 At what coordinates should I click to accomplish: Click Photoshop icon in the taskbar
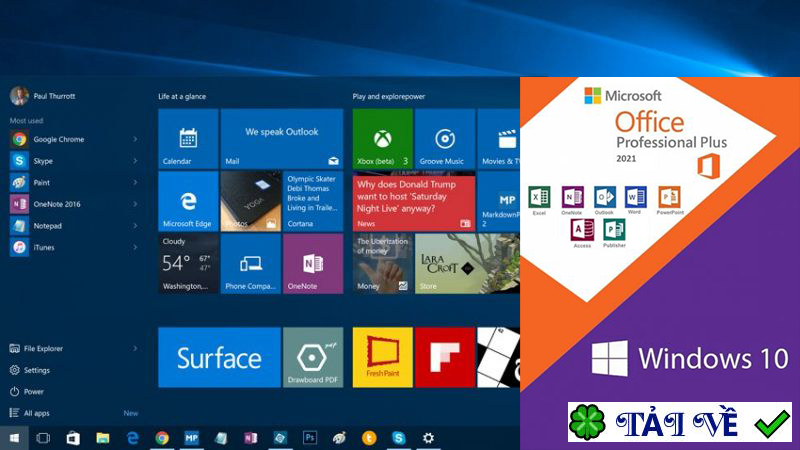tap(310, 438)
